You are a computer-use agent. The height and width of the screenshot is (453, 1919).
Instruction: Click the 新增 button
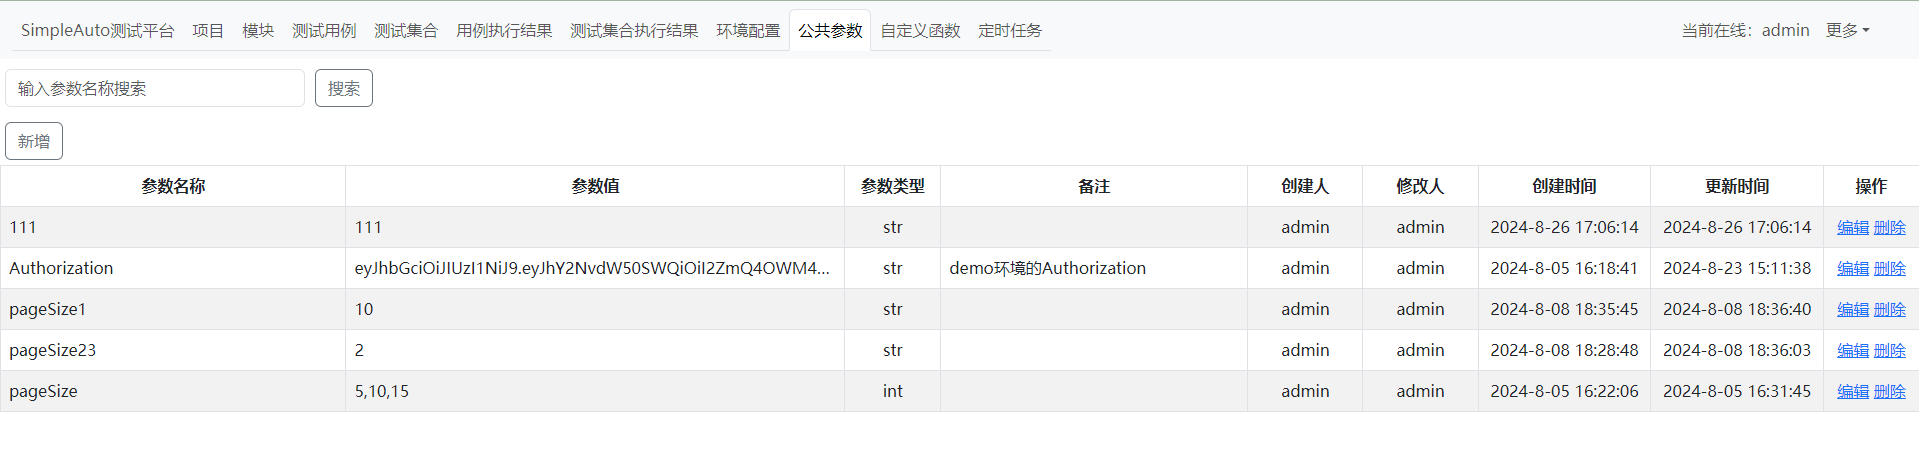point(34,141)
